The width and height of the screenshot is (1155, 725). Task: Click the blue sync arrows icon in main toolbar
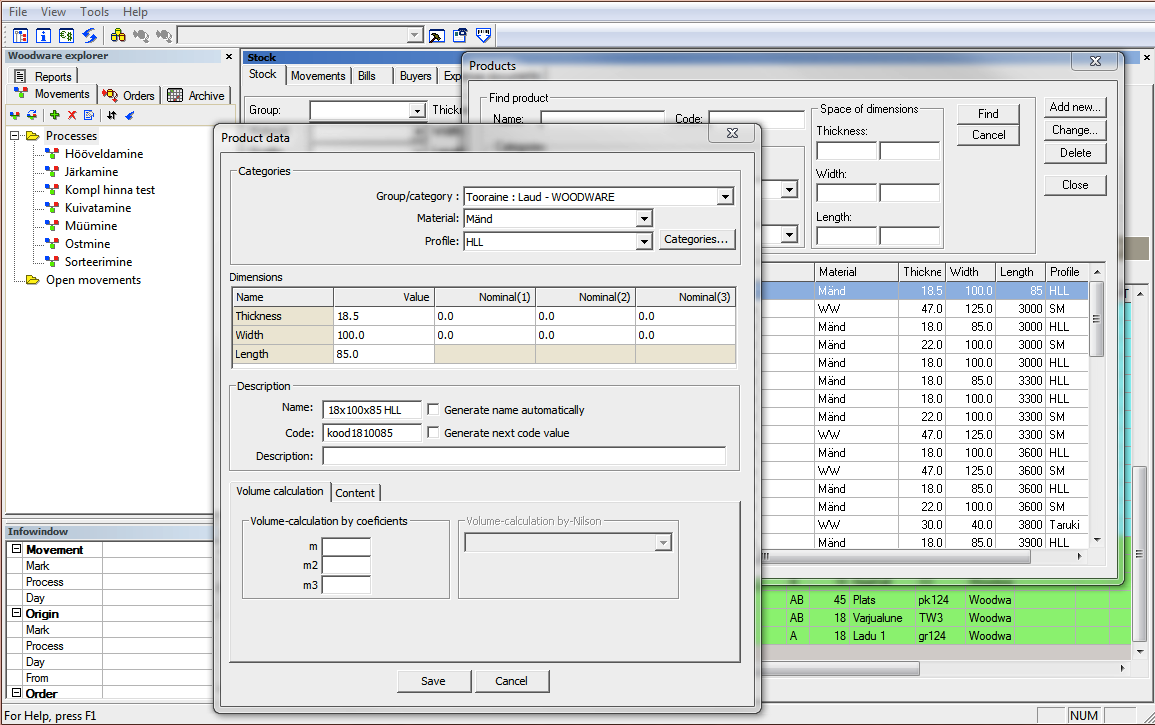89,35
